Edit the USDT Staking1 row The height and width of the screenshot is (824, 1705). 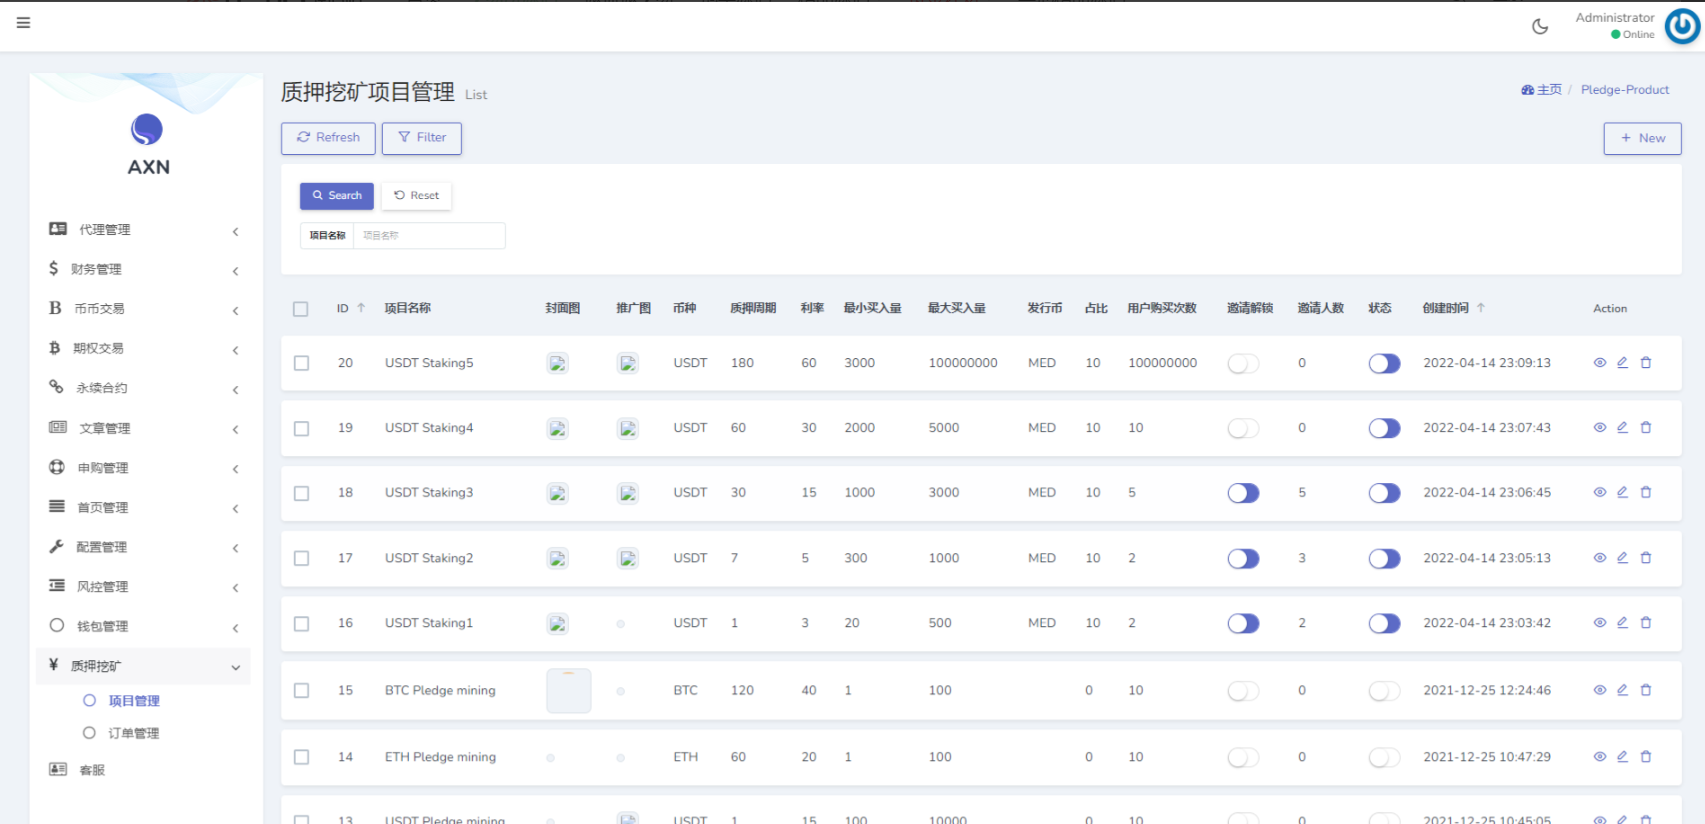click(1622, 623)
